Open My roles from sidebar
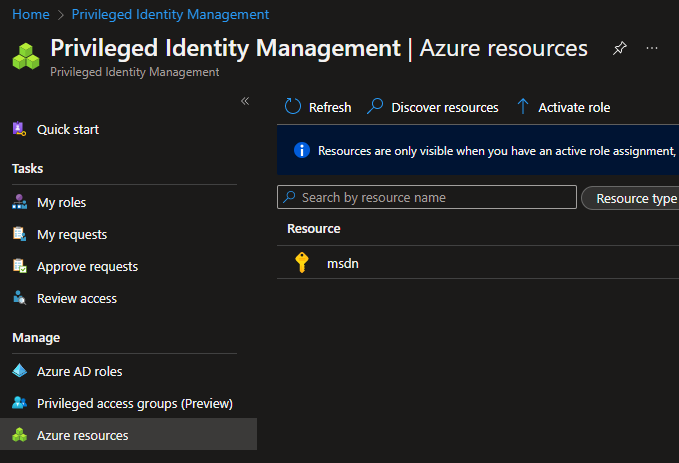This screenshot has height=463, width=679. point(61,202)
